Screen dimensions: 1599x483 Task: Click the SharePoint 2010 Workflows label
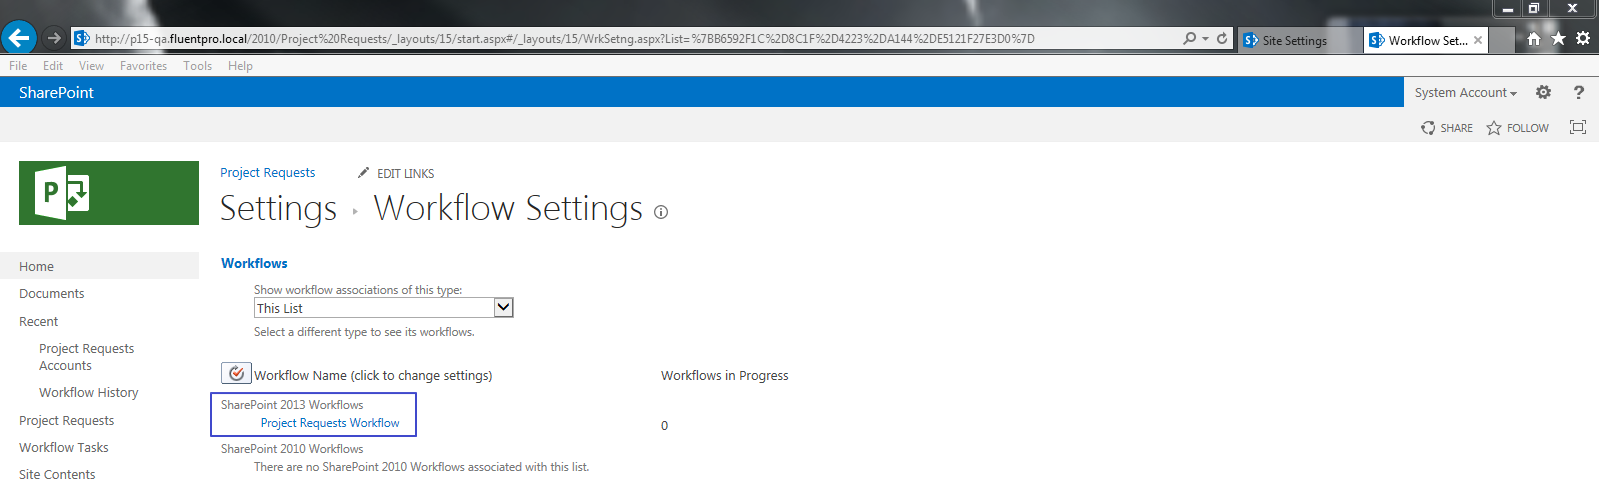[292, 449]
